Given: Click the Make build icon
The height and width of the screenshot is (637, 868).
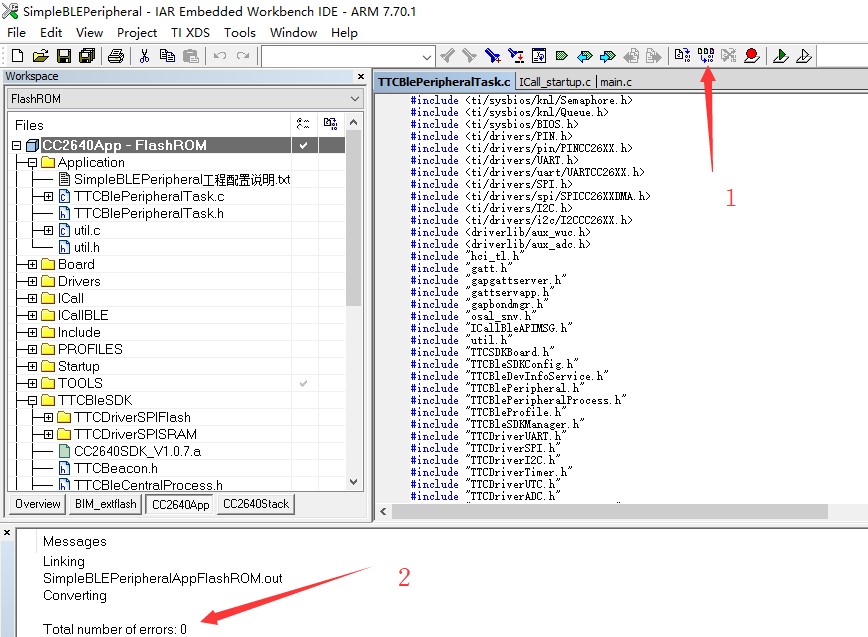Looking at the screenshot, I should pos(706,56).
